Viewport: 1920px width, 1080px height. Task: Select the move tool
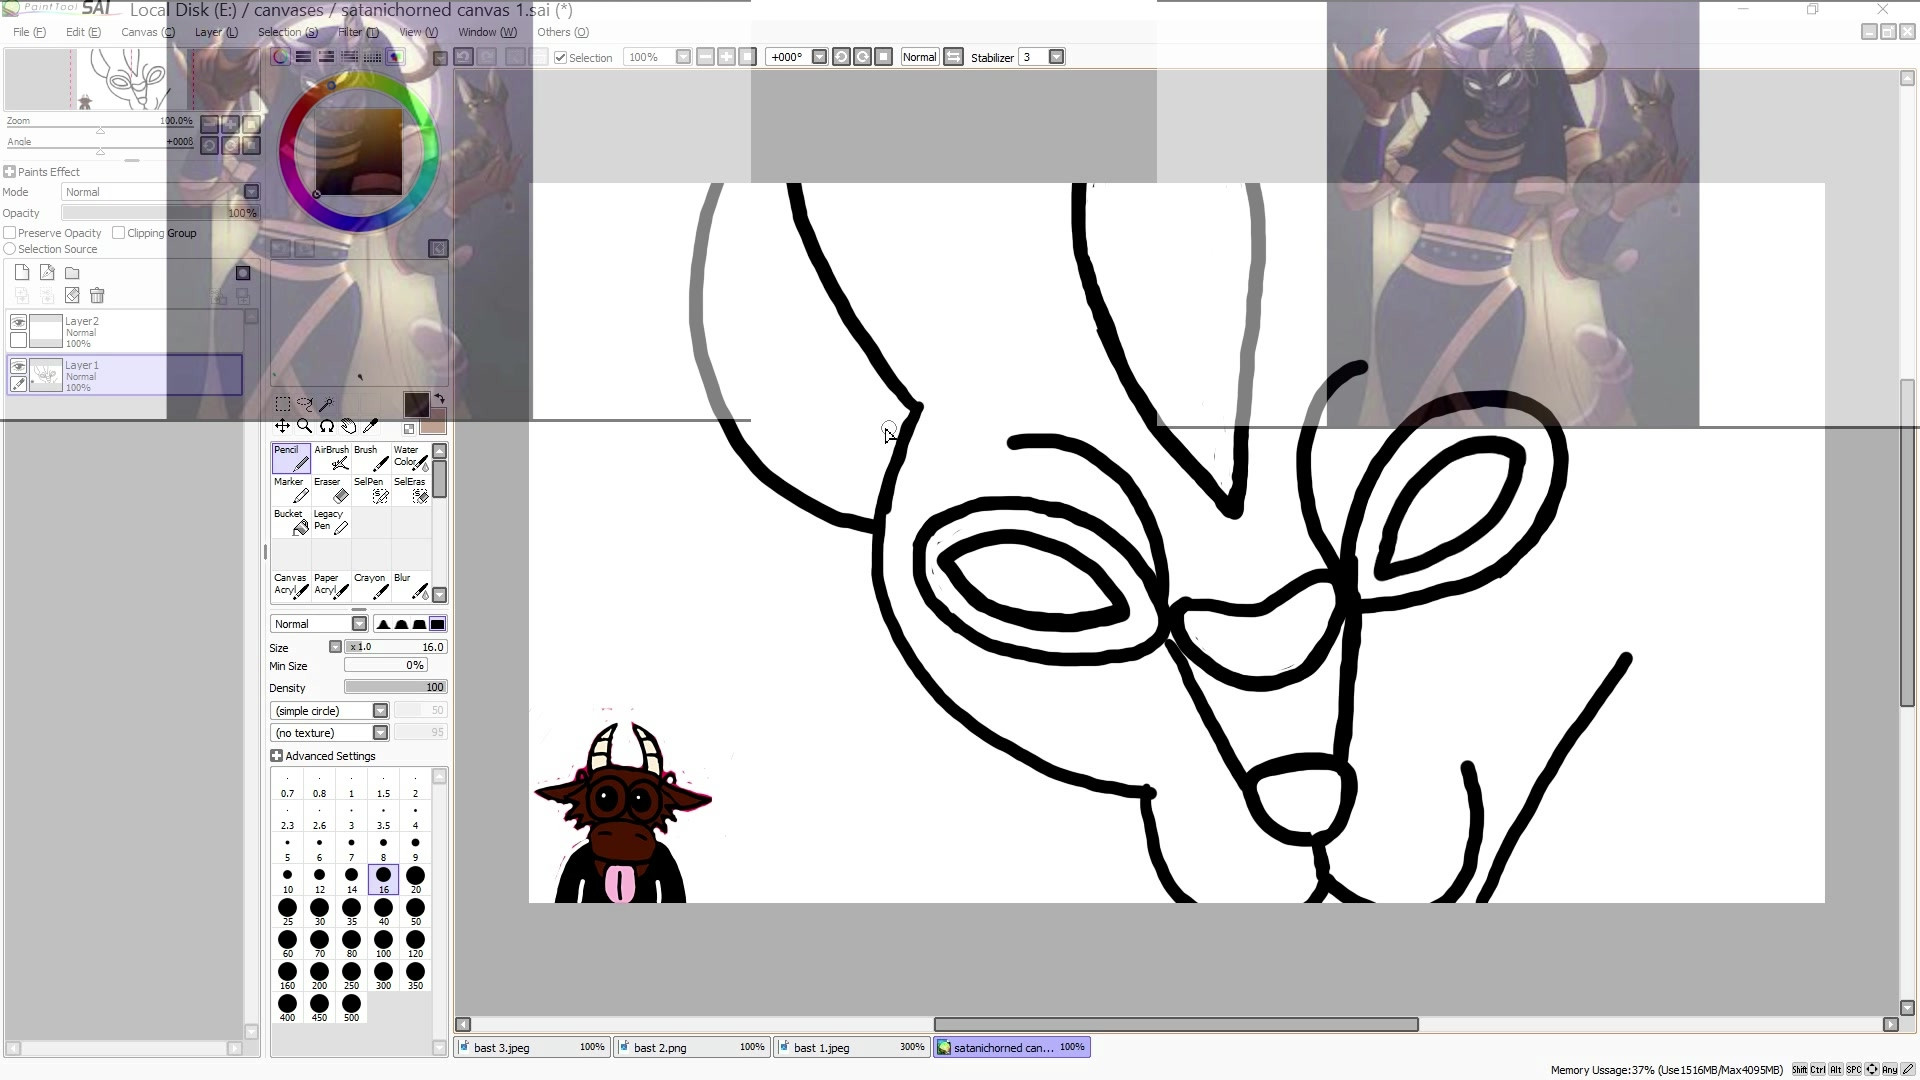[283, 426]
